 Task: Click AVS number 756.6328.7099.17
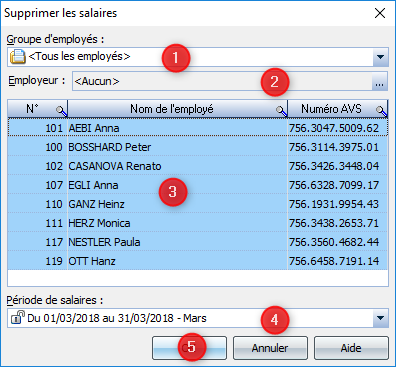pyautogui.click(x=334, y=185)
